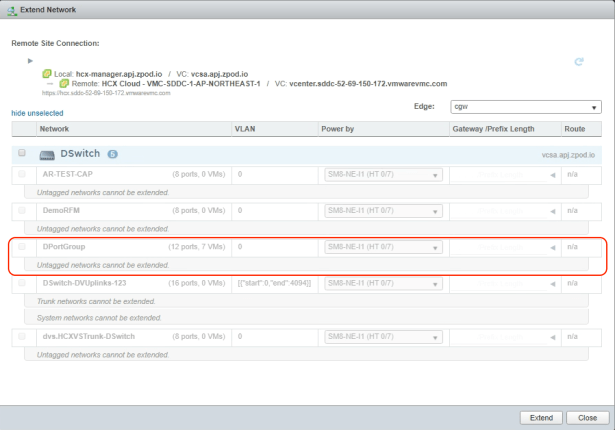Click the Extend Network title icon
615x430 pixels.
point(11,10)
